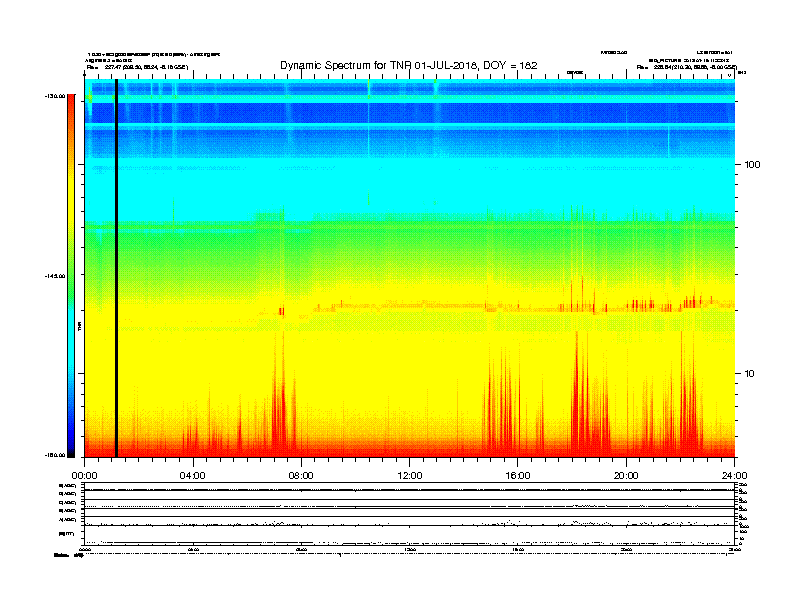
Task: Click the '12:00' time axis label
Action: 410,476
